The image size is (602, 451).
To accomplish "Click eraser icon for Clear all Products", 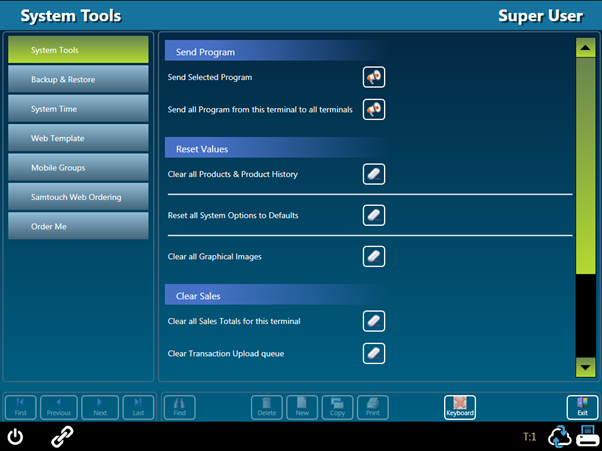I will coord(373,175).
